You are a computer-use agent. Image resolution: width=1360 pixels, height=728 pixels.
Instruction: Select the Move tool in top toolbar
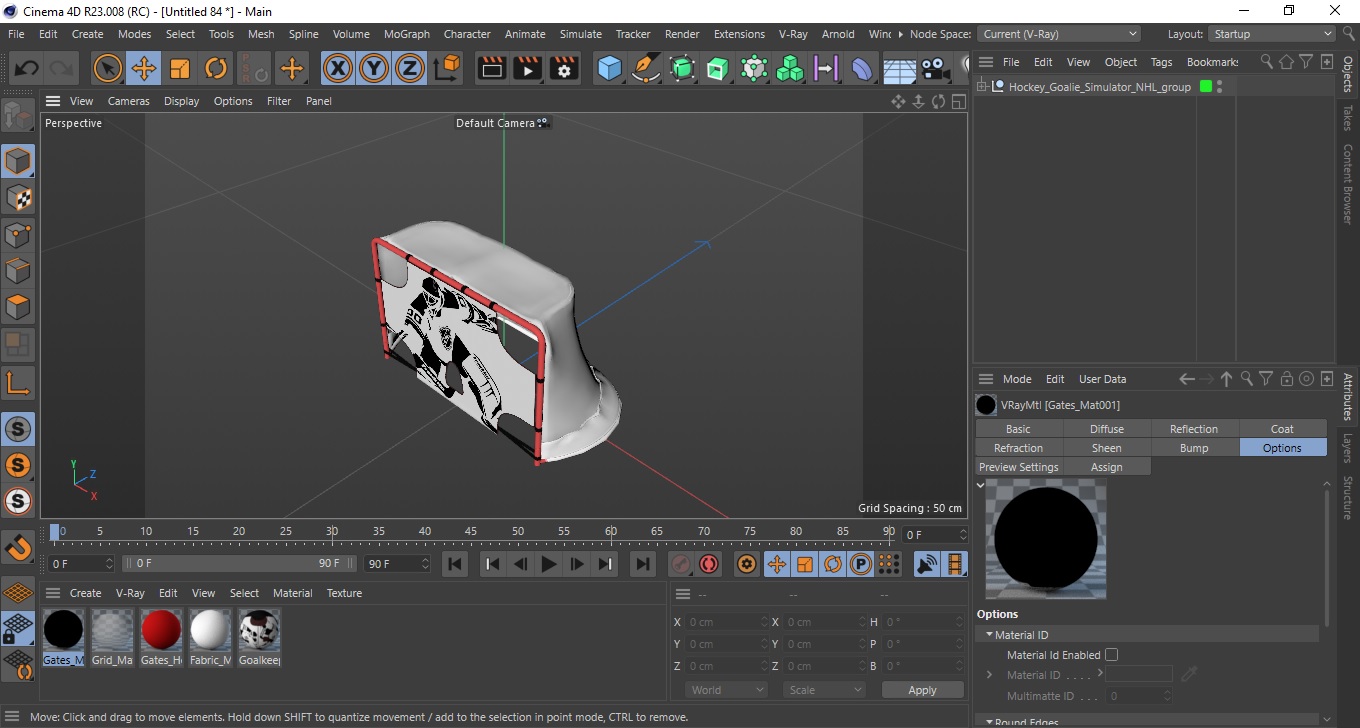[144, 69]
